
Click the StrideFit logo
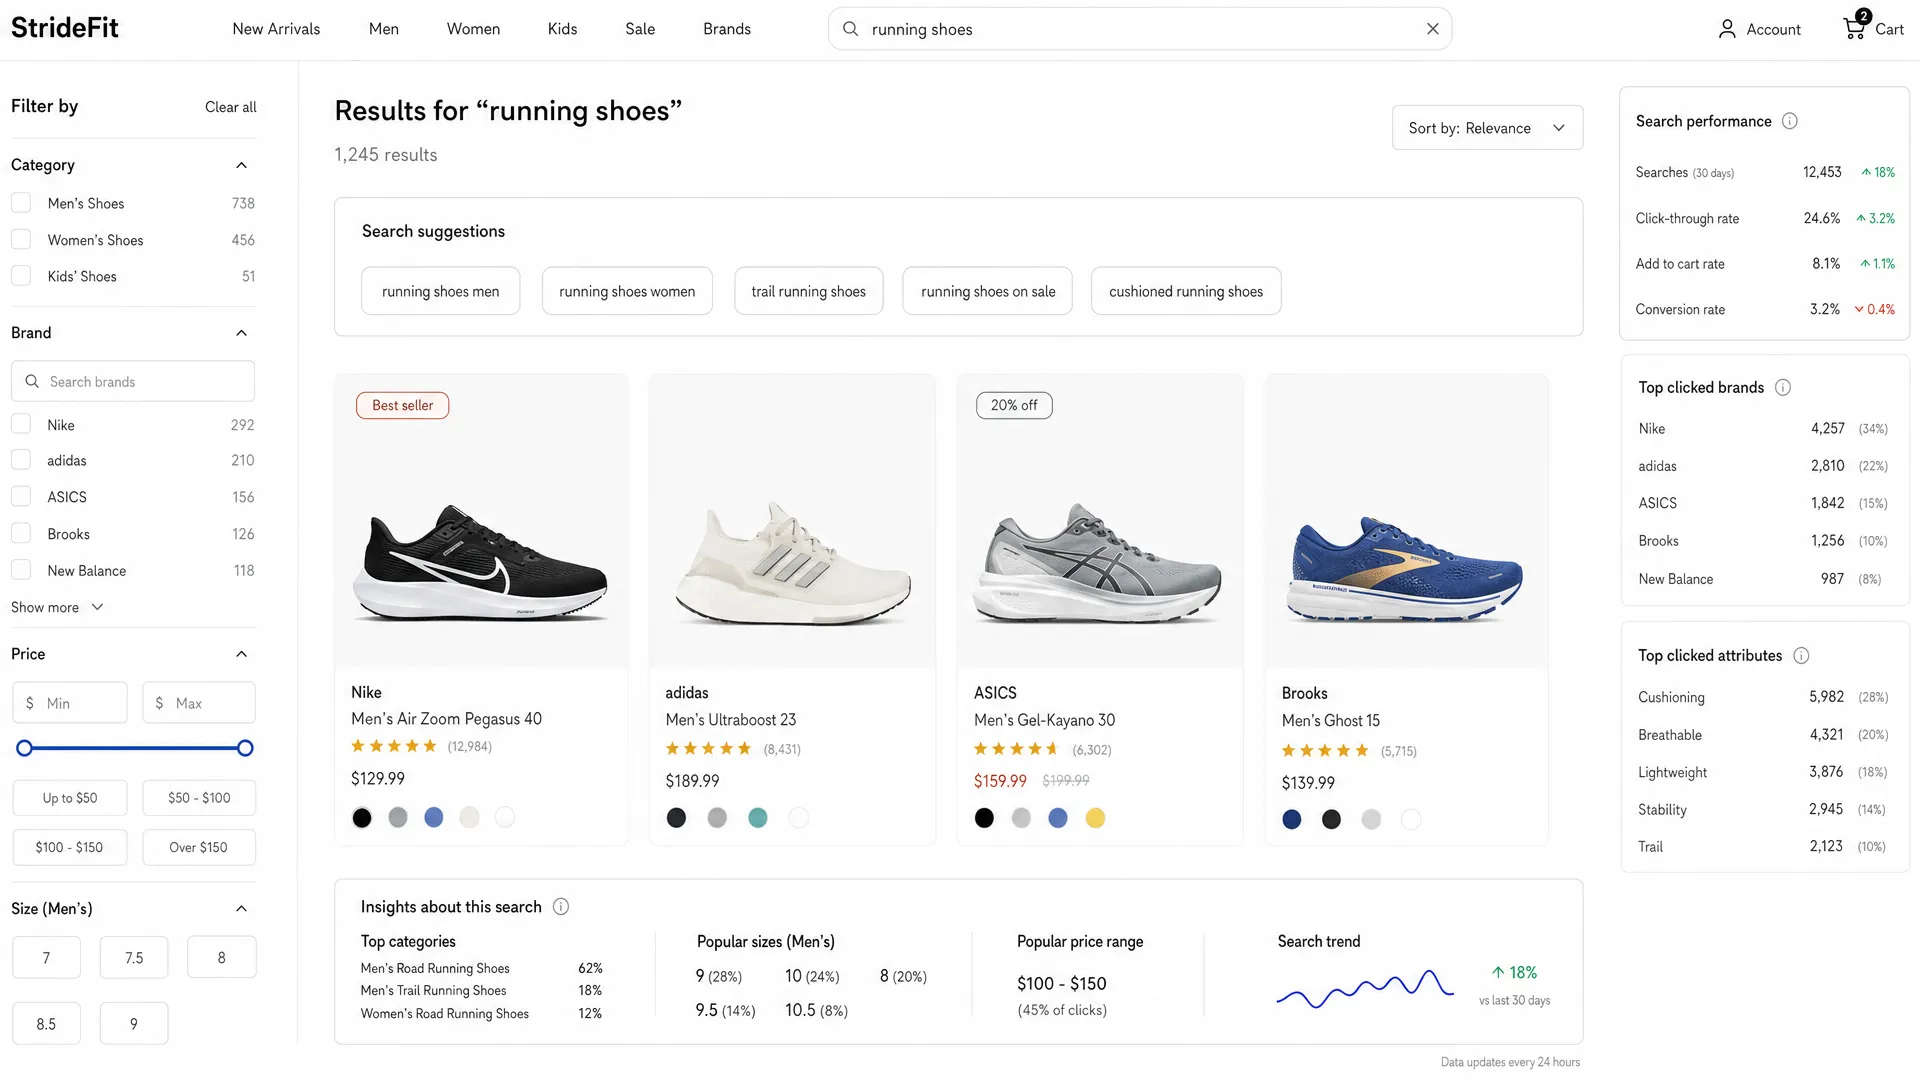[x=65, y=28]
